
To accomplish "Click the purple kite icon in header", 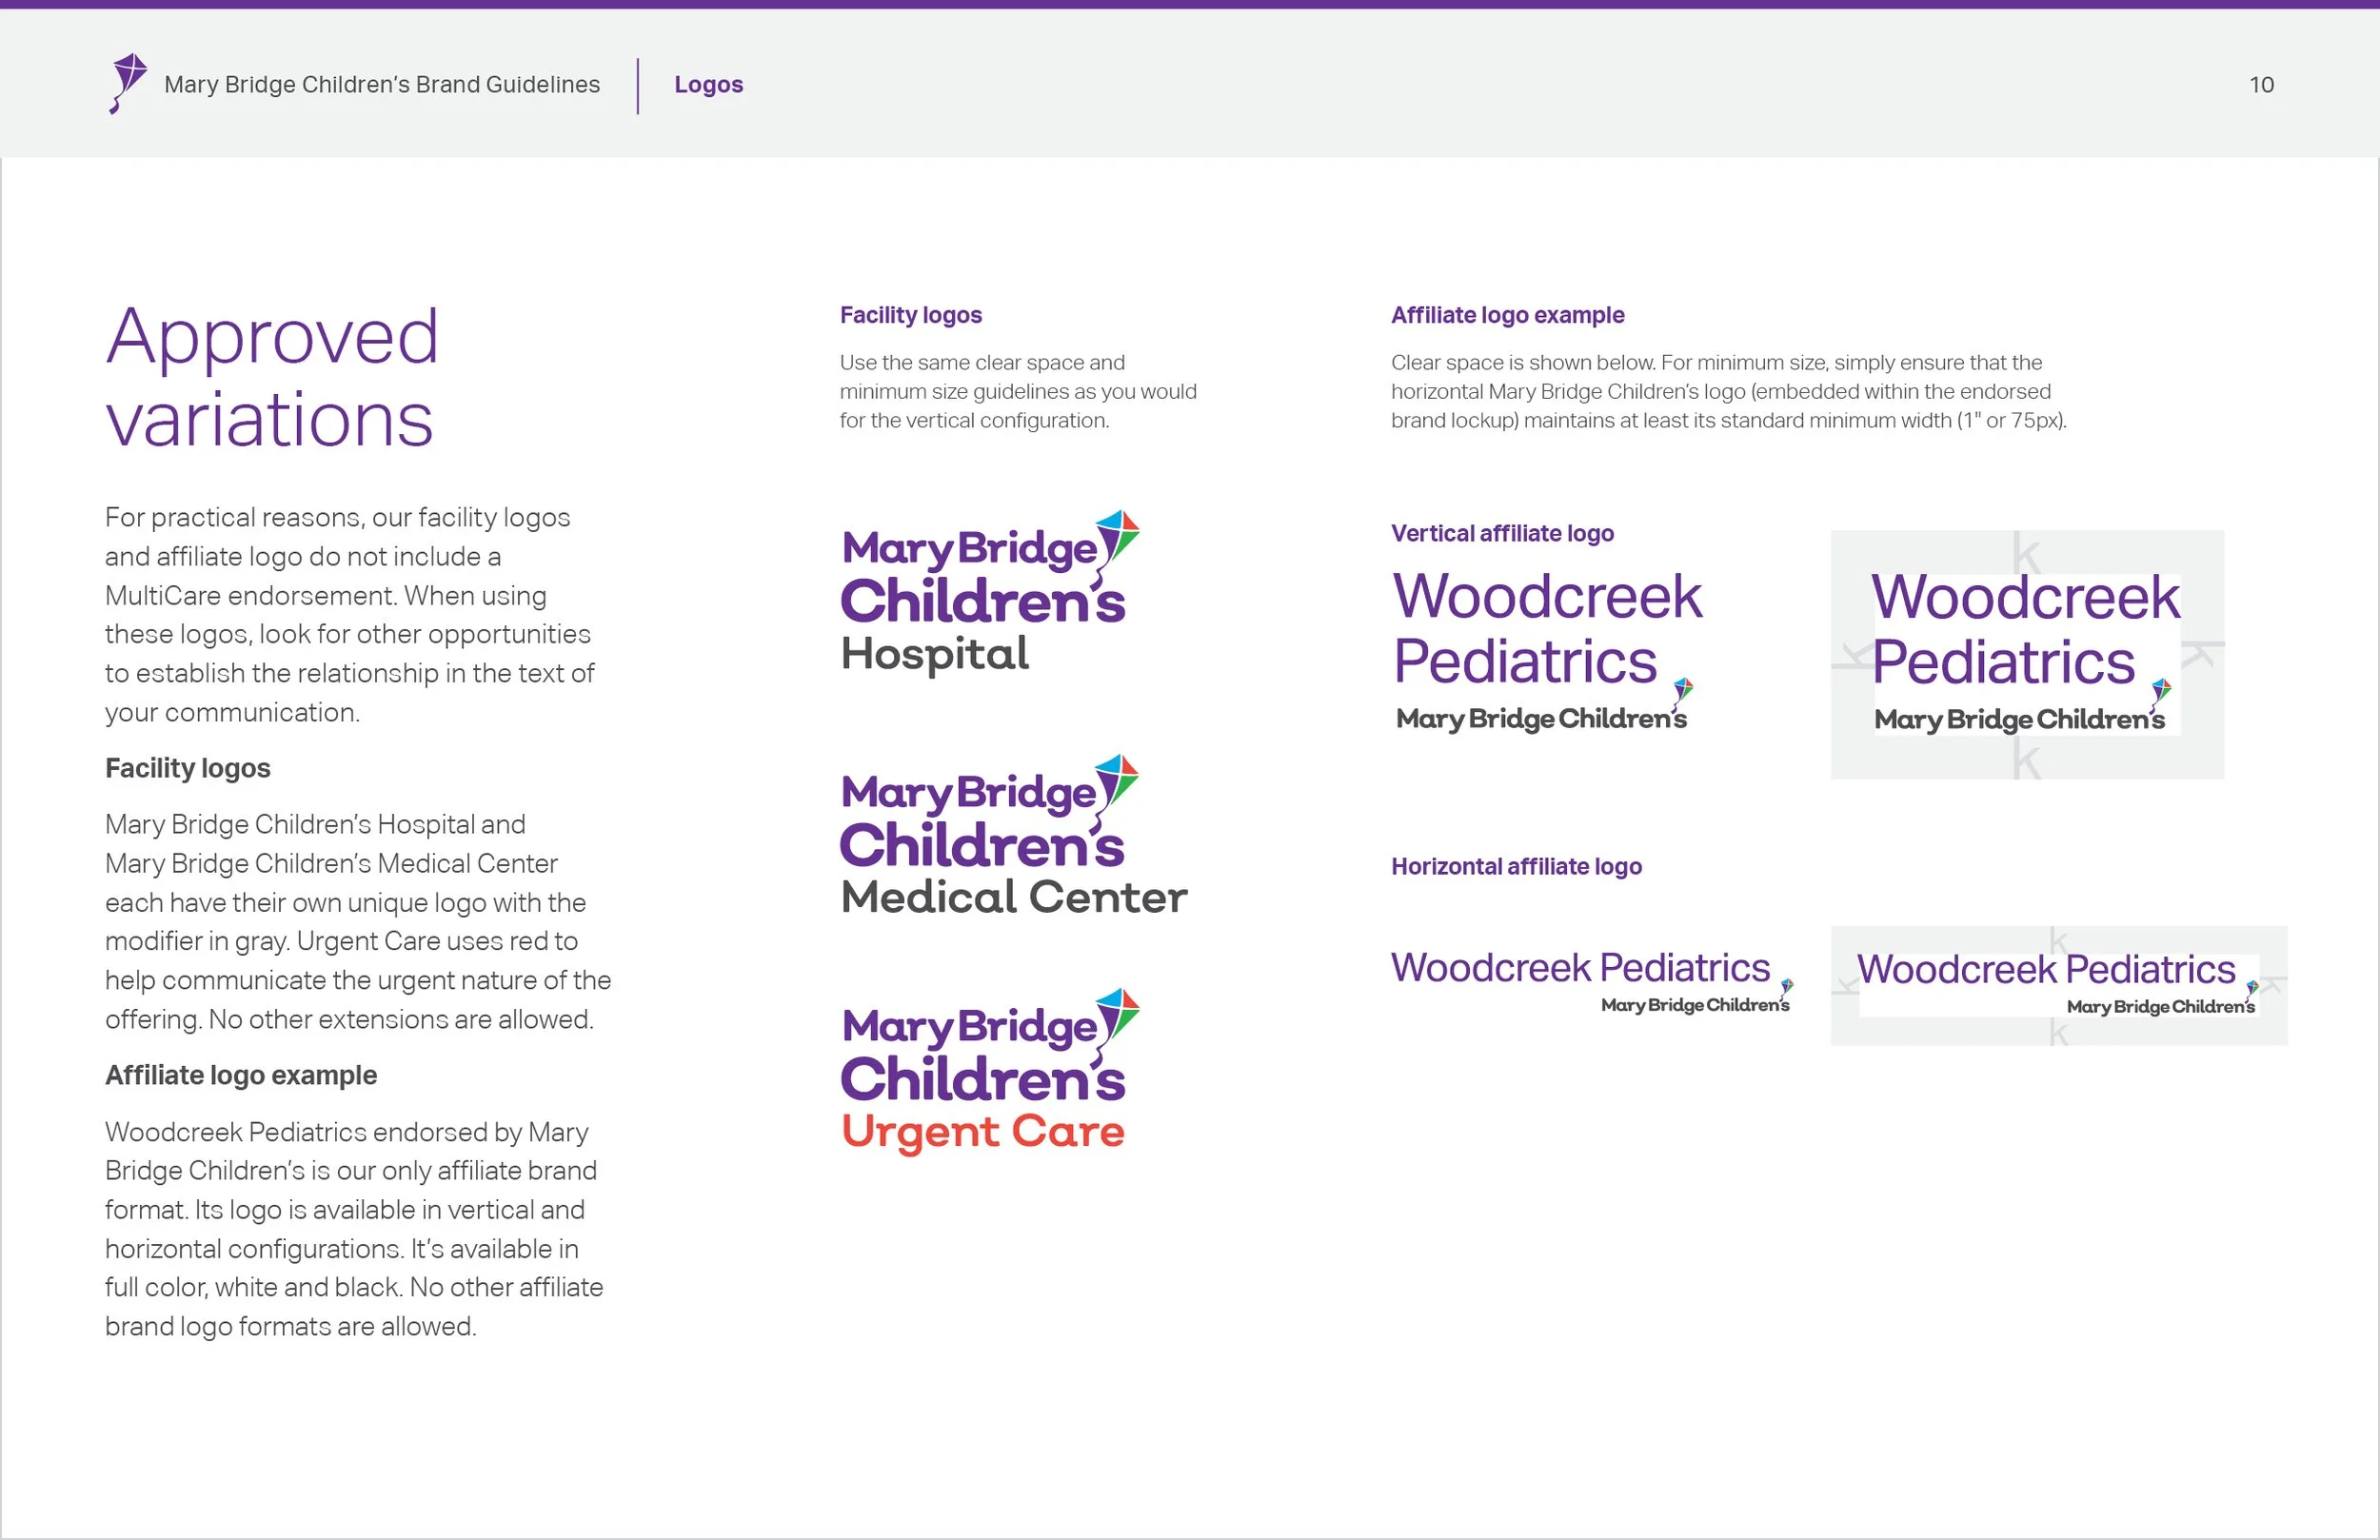I will pyautogui.click(x=128, y=84).
